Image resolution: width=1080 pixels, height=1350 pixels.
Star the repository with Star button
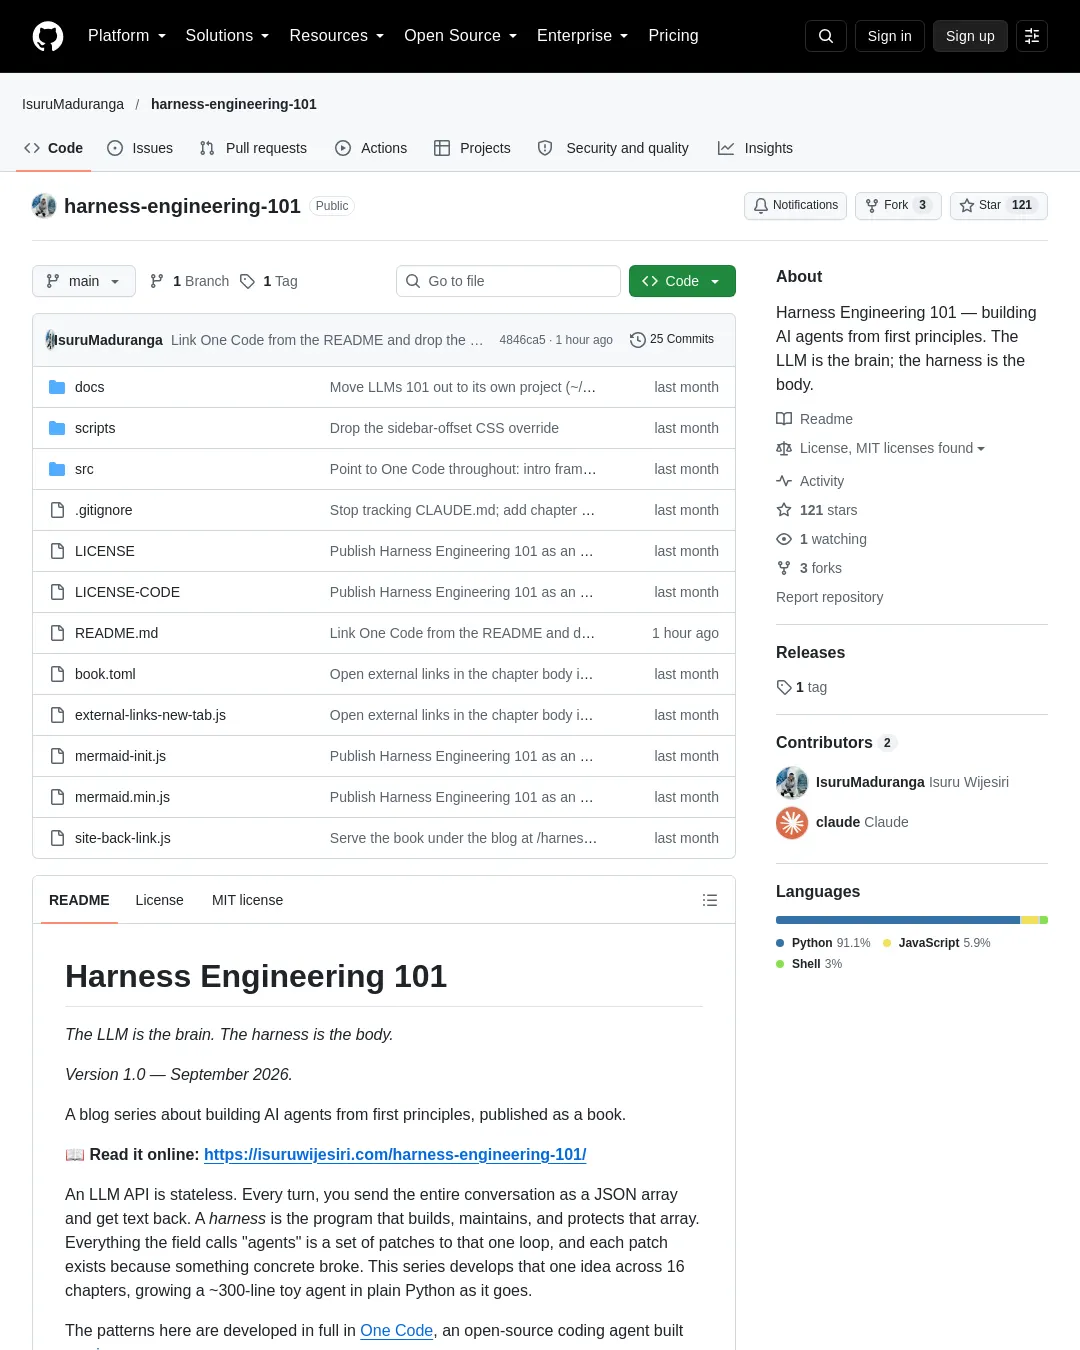tap(999, 206)
